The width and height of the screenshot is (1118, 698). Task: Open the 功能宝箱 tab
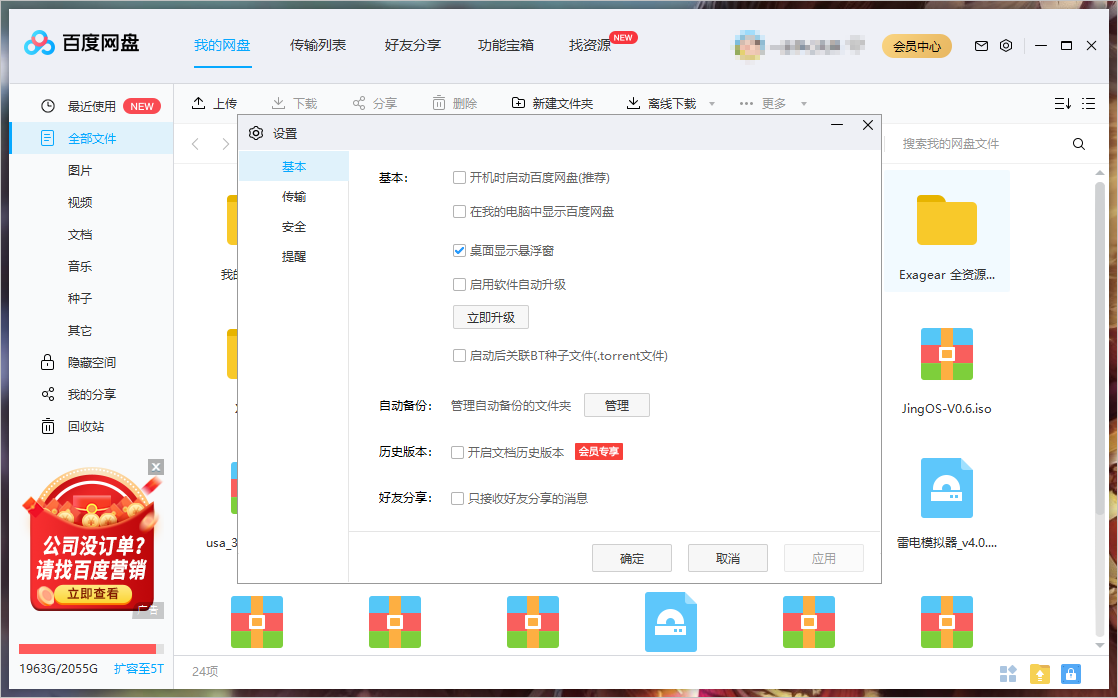tap(506, 46)
